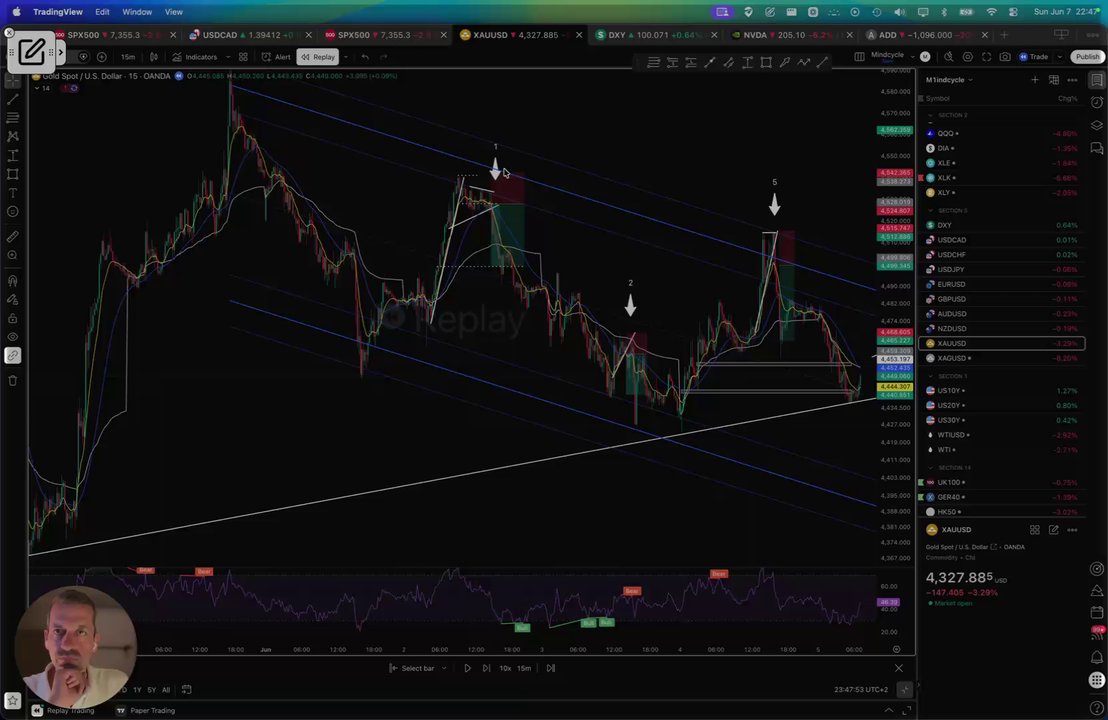
Task: Open watchlist advanced view icon
Action: coord(1054,80)
